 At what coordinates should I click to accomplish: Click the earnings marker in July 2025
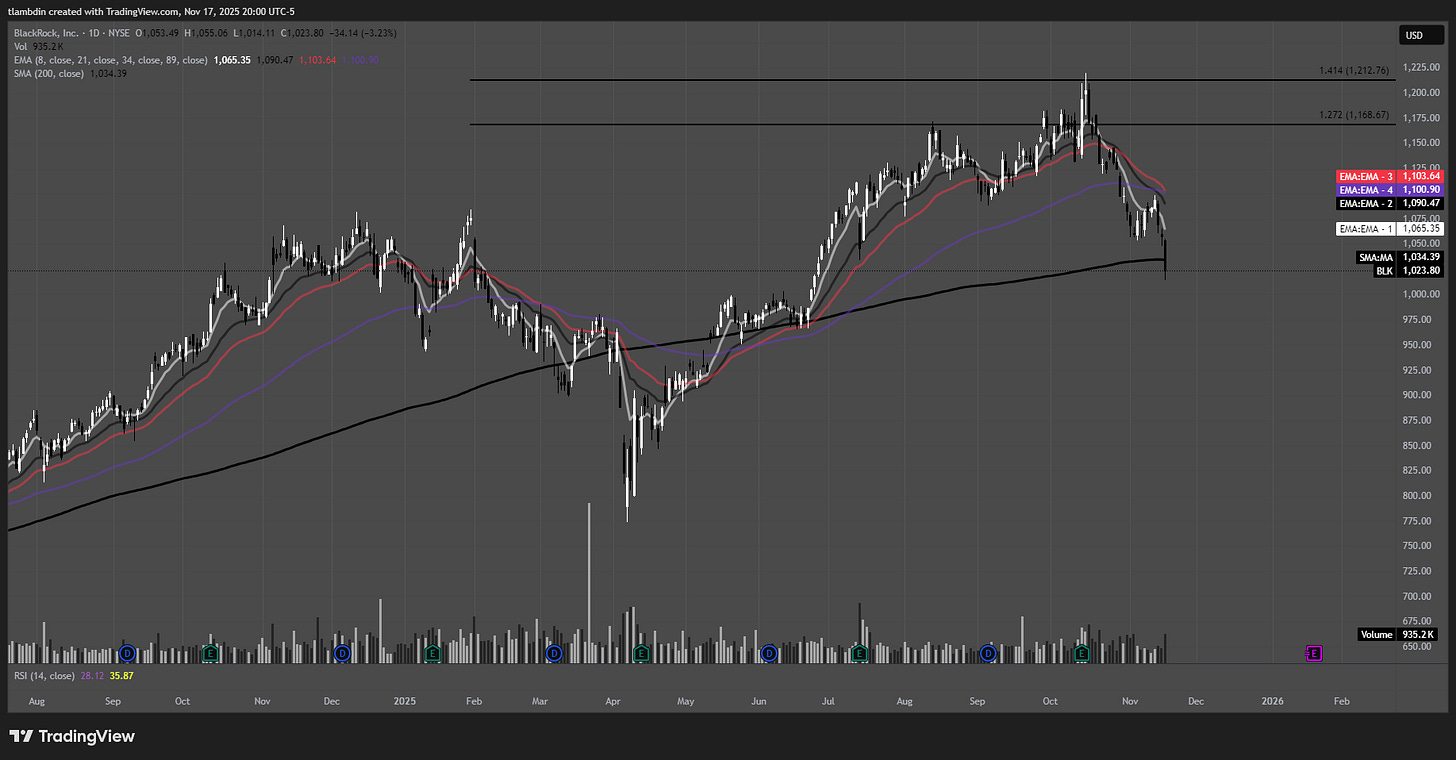(x=859, y=653)
